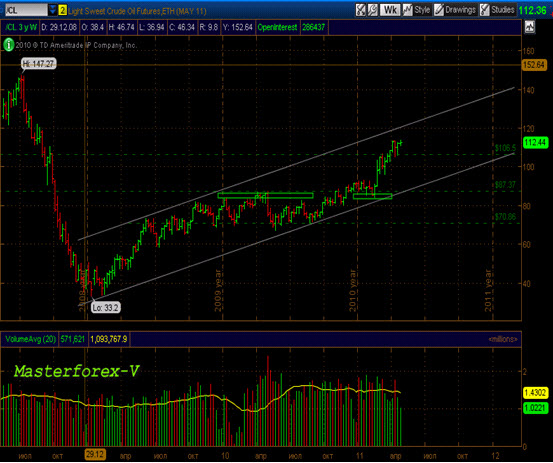Click the 286437 open interest value
Screen dimensions: 553x463
point(314,27)
